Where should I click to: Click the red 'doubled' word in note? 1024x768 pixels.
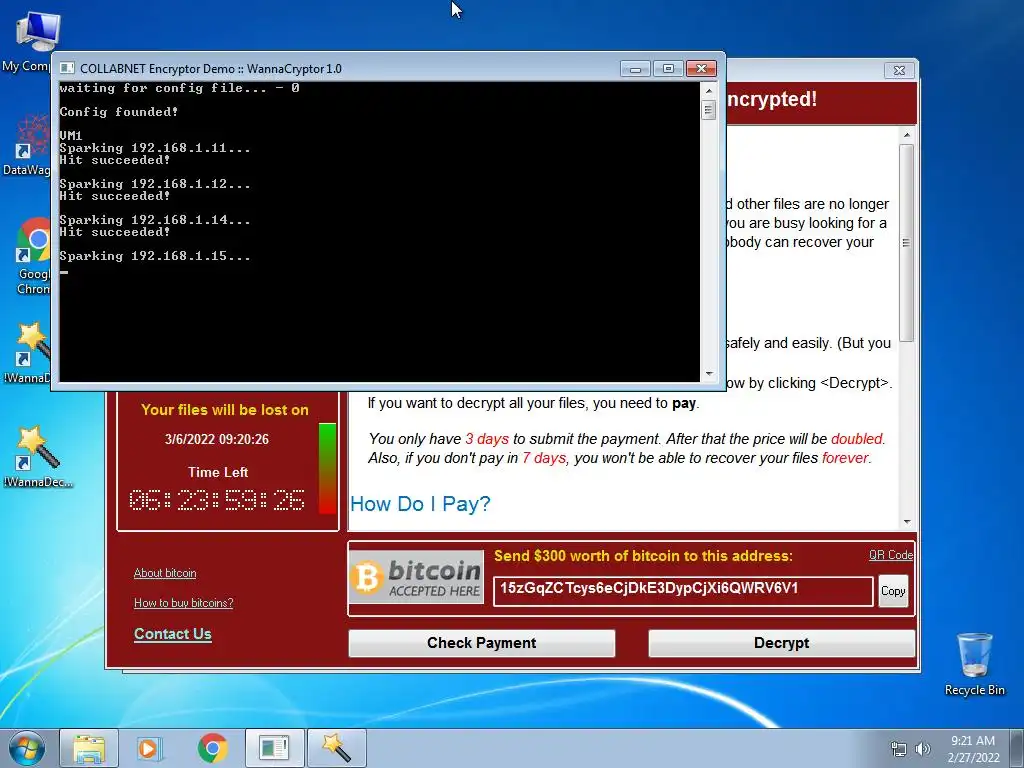click(857, 439)
